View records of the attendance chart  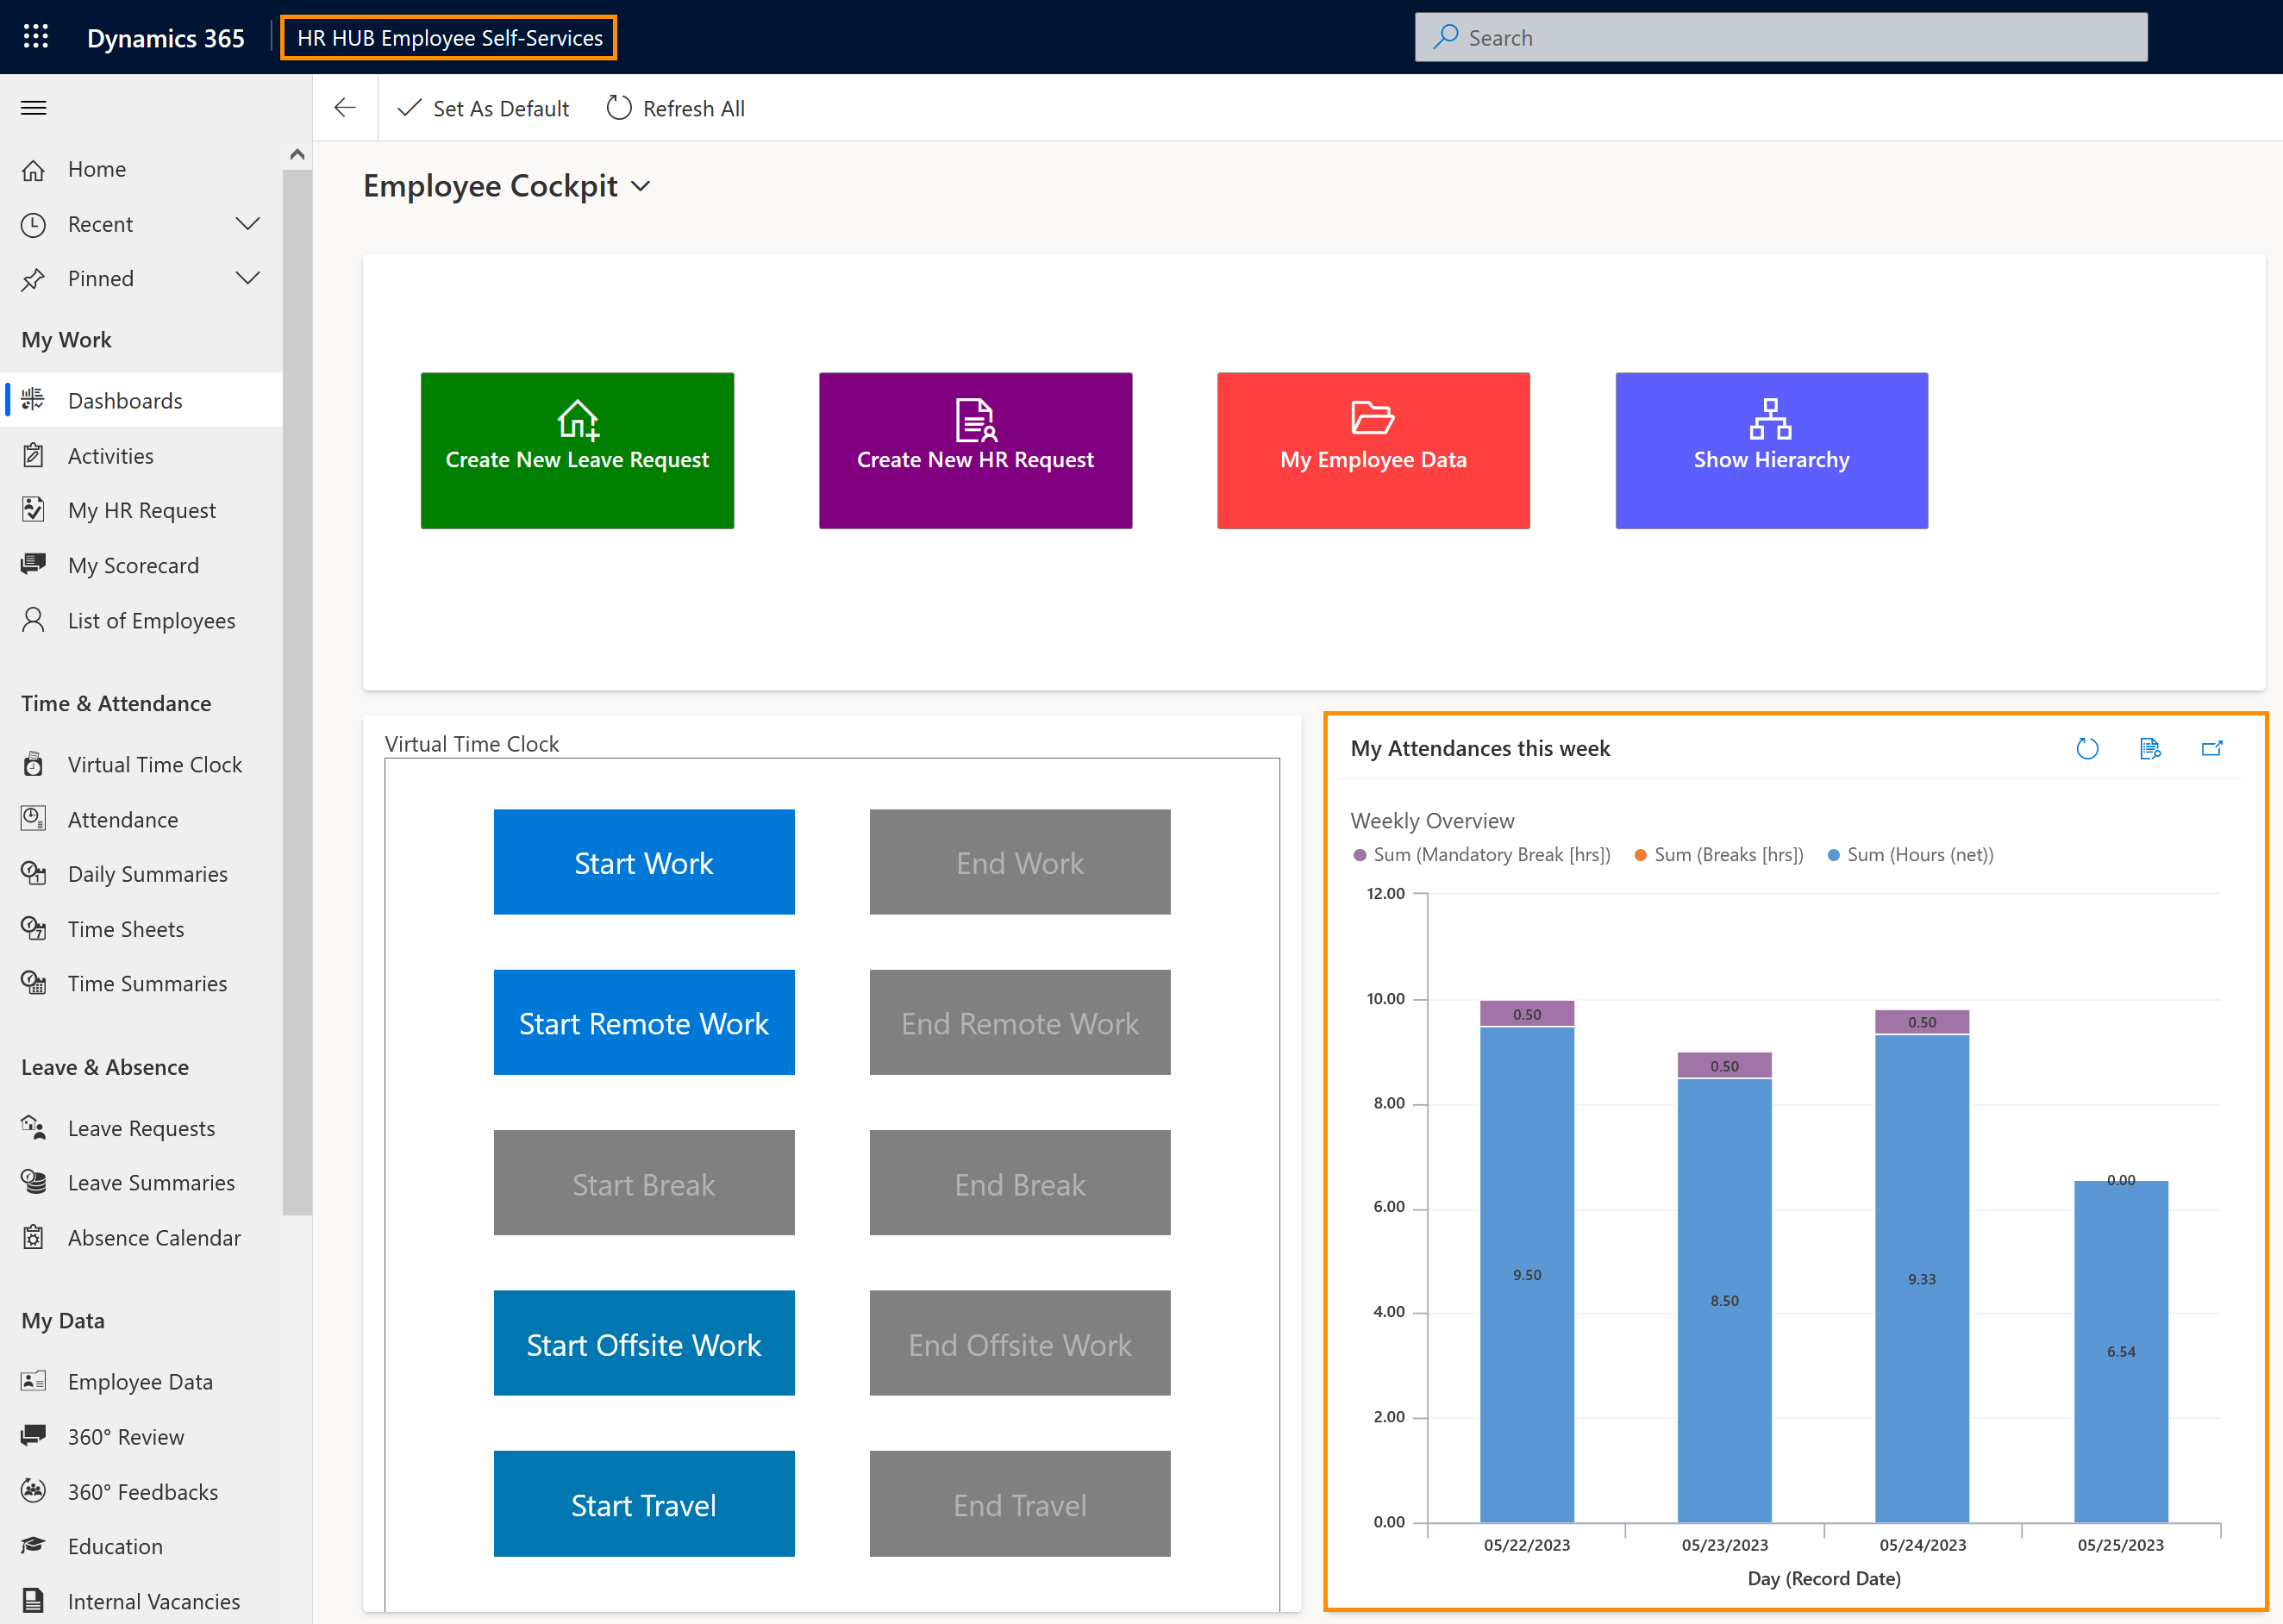click(2150, 749)
